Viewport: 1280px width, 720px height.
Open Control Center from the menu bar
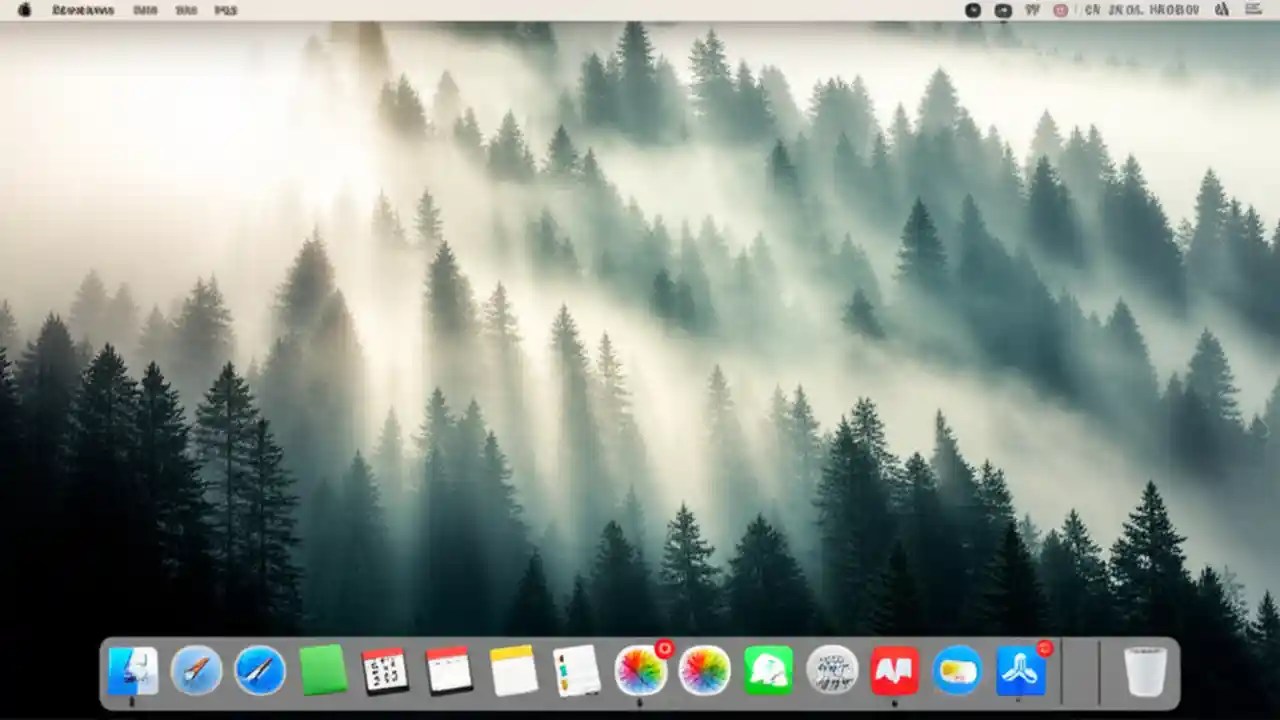(1252, 10)
